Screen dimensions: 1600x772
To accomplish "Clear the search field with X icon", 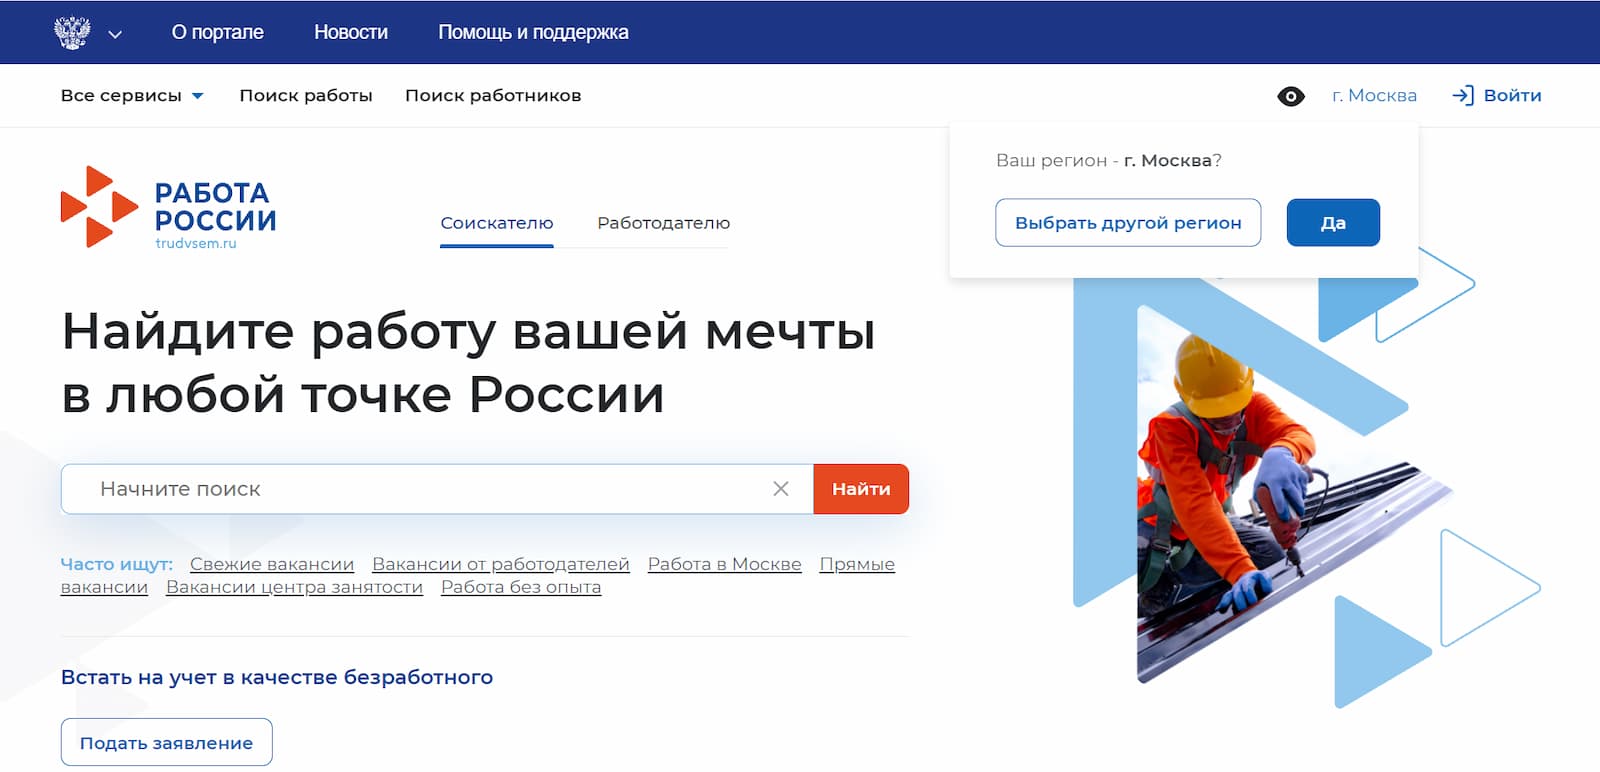I will pos(781,489).
